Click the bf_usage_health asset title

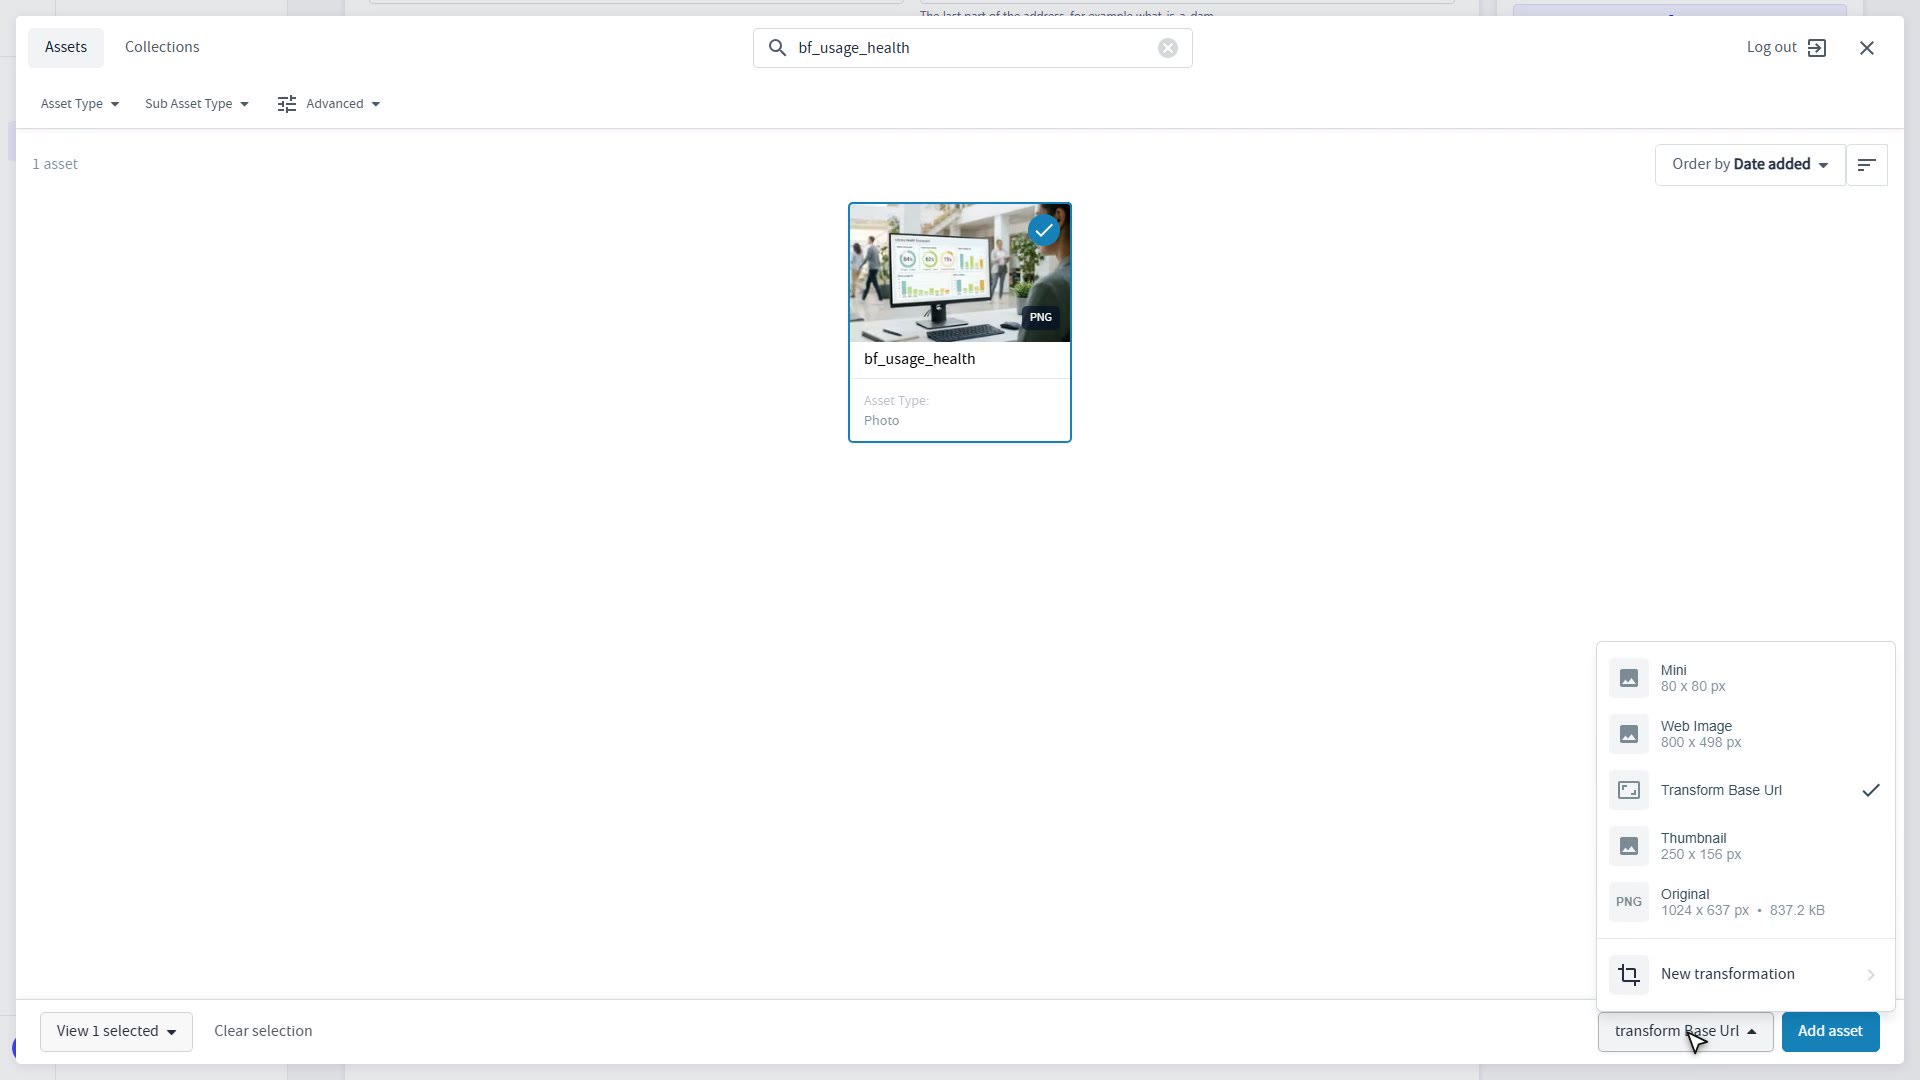pyautogui.click(x=919, y=359)
